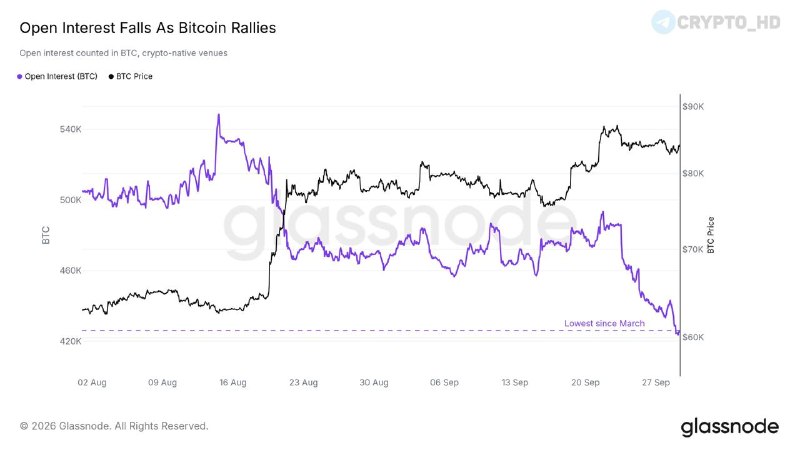This screenshot has height=450, width=800.
Task: Click the CRYPTO_HD watermark text
Action: pyautogui.click(x=729, y=22)
